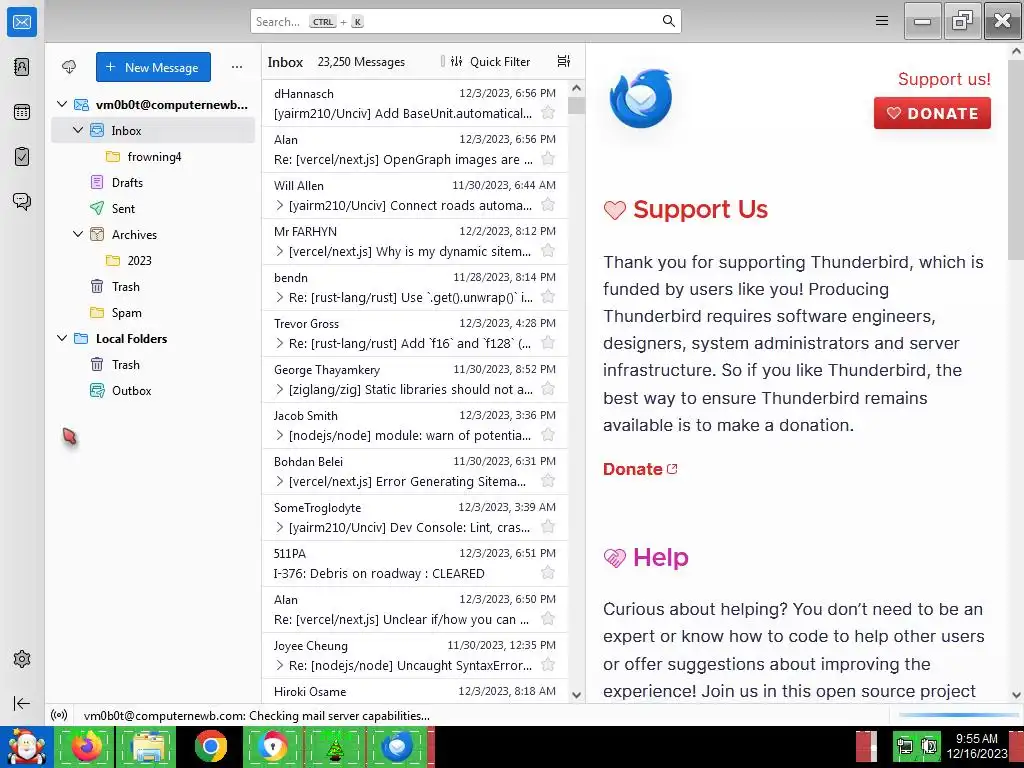Star the Will Allen message

click(548, 205)
